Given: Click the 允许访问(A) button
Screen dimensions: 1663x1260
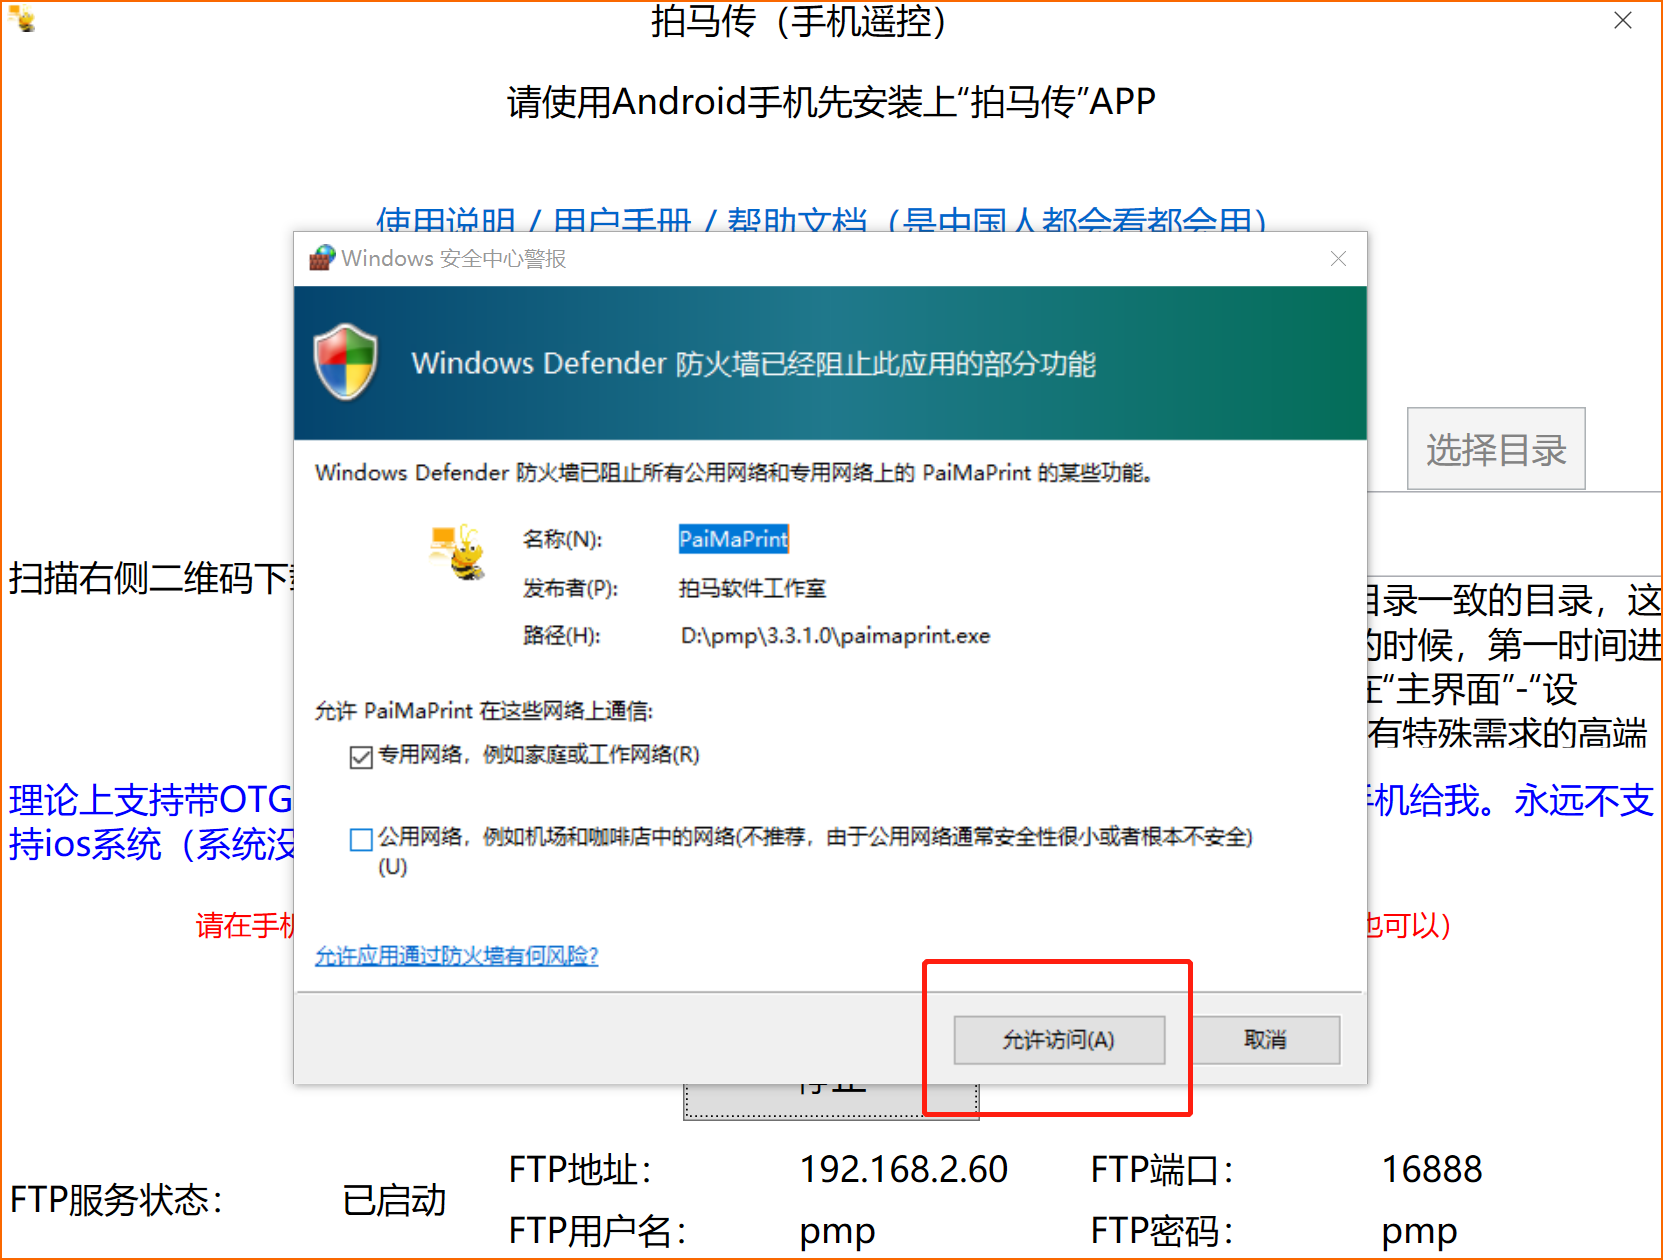Looking at the screenshot, I should click(1058, 1040).
